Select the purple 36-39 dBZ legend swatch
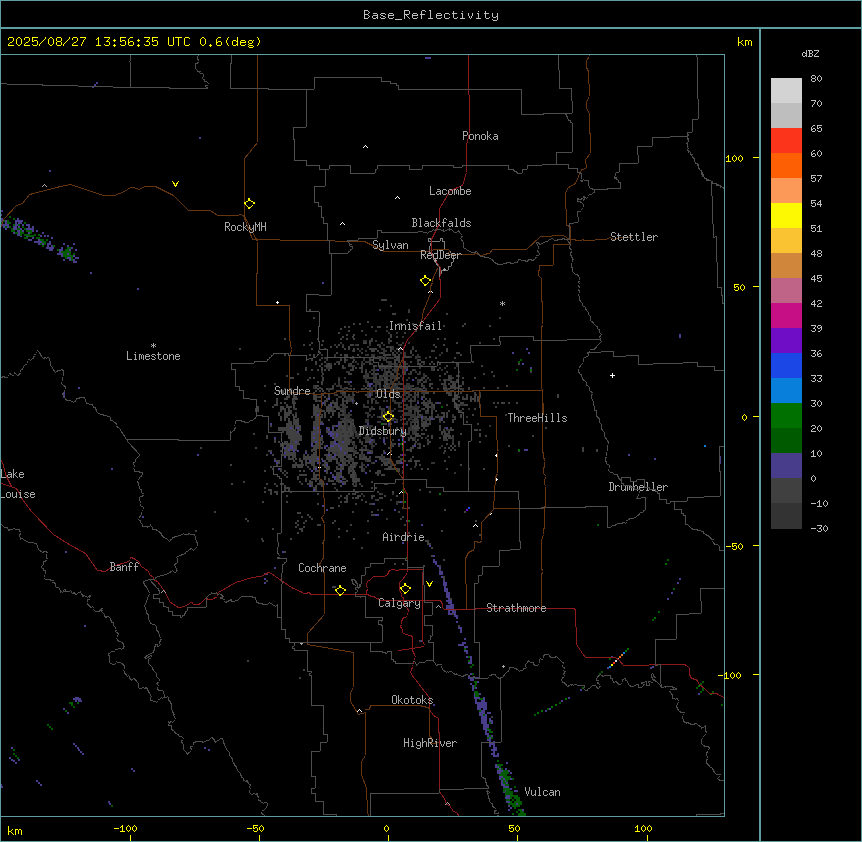Screen dimensions: 862x842 click(x=786, y=341)
